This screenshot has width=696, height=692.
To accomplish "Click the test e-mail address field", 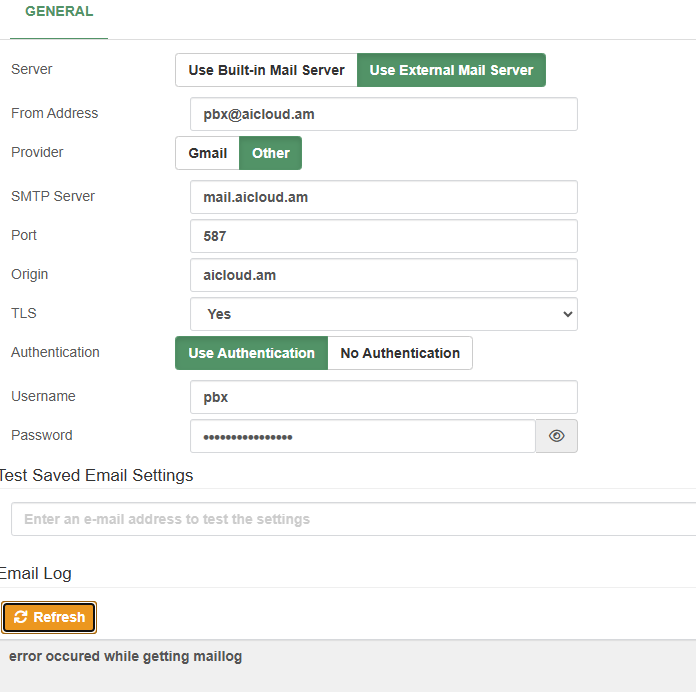I will tap(353, 519).
